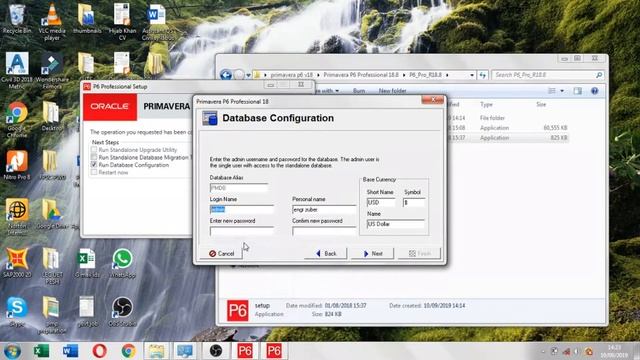This screenshot has height=360, width=640.
Task: Open Word from the taskbar
Action: [70, 351]
